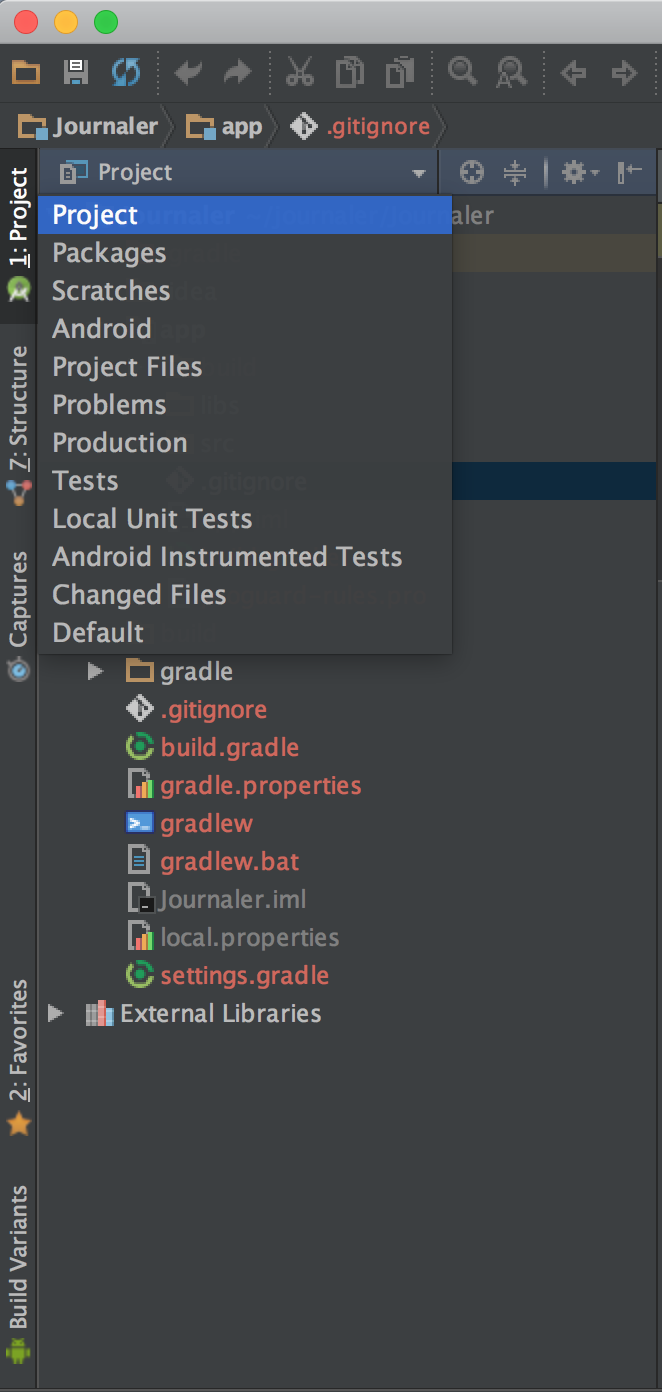Open project view settings gear

point(579,173)
